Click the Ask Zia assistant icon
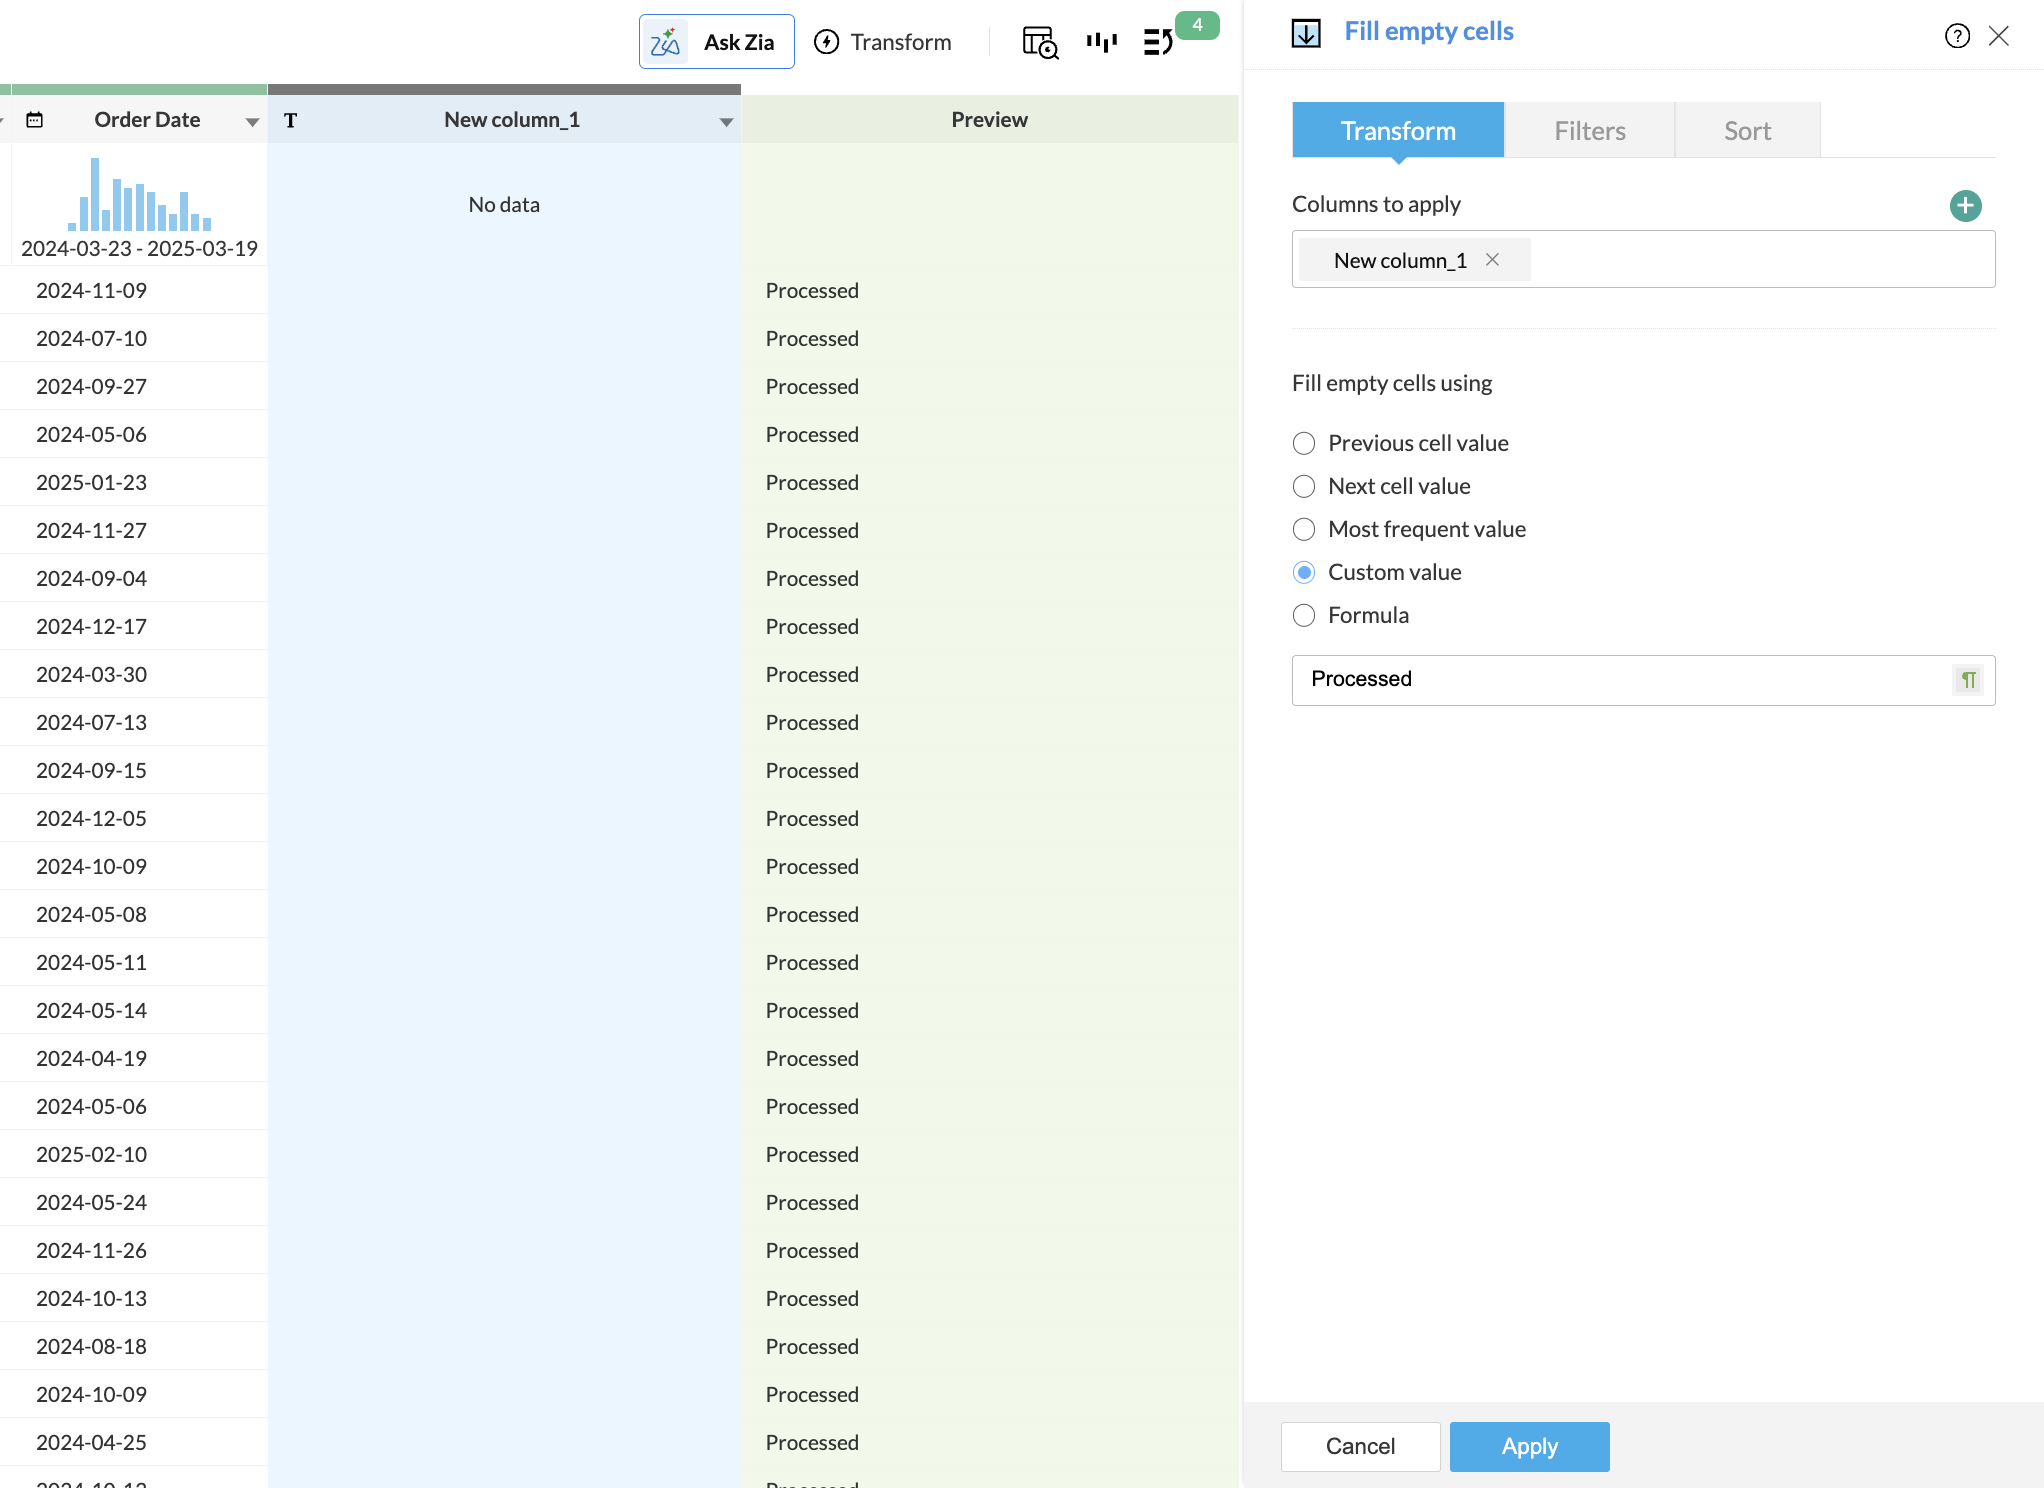 (x=665, y=42)
